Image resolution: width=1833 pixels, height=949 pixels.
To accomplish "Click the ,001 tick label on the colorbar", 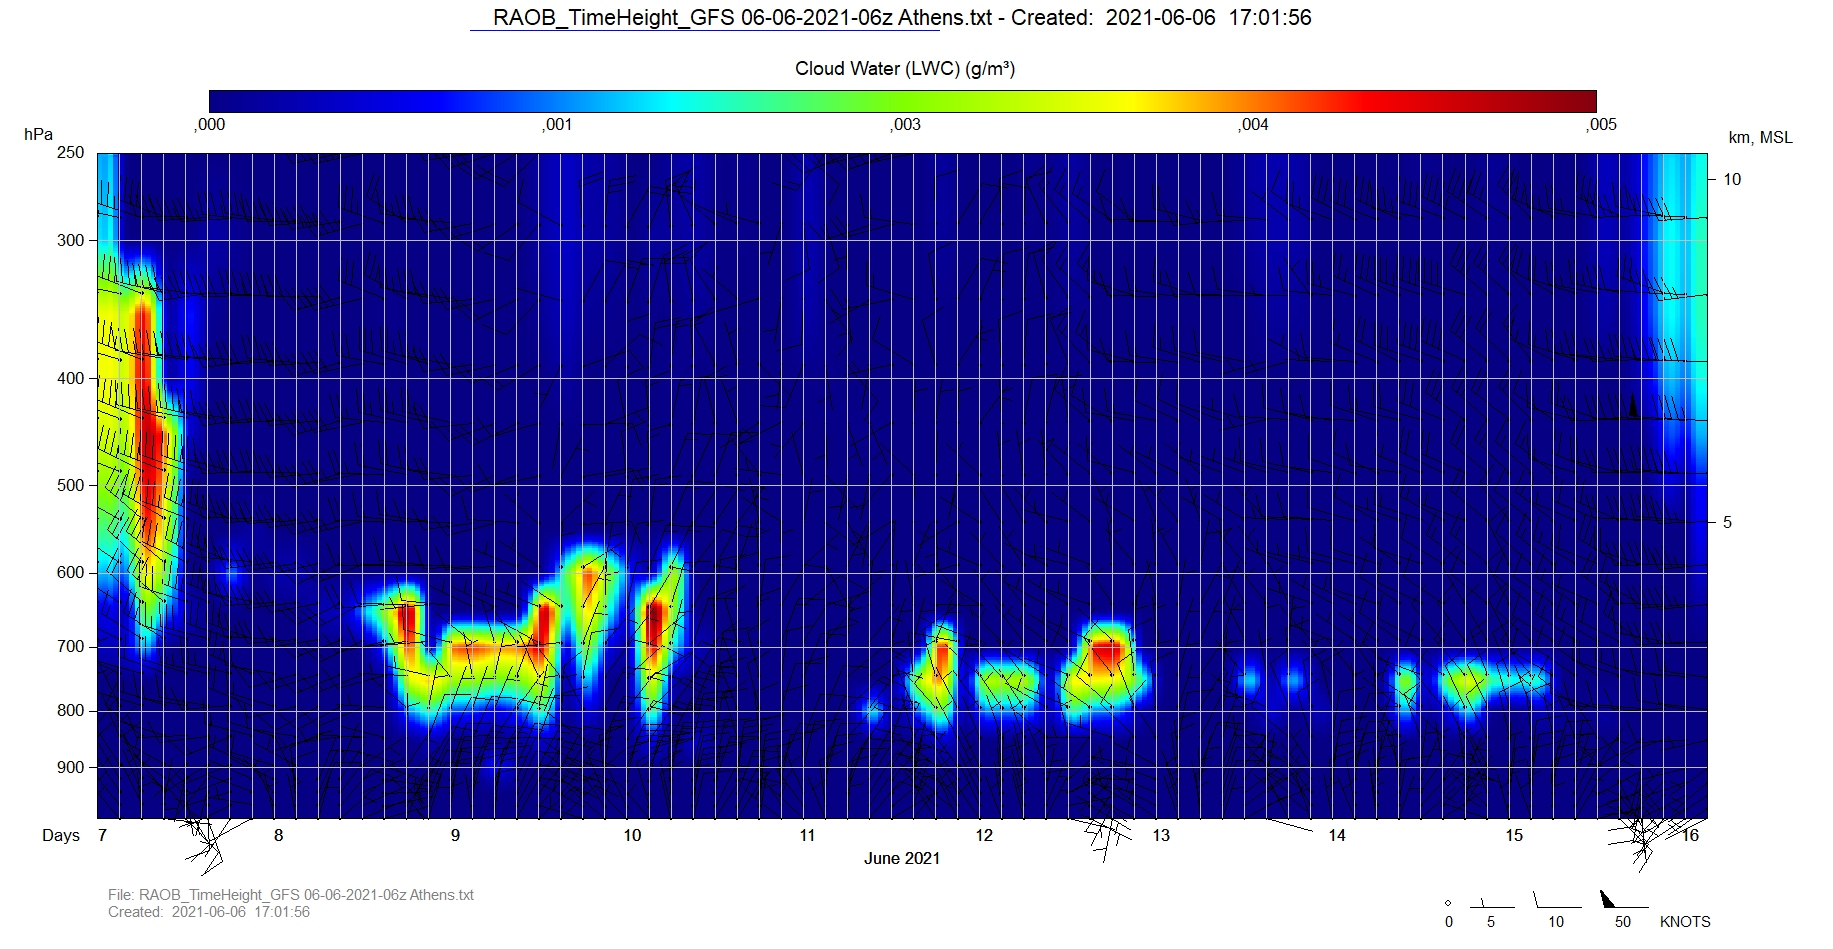I will 557,125.
